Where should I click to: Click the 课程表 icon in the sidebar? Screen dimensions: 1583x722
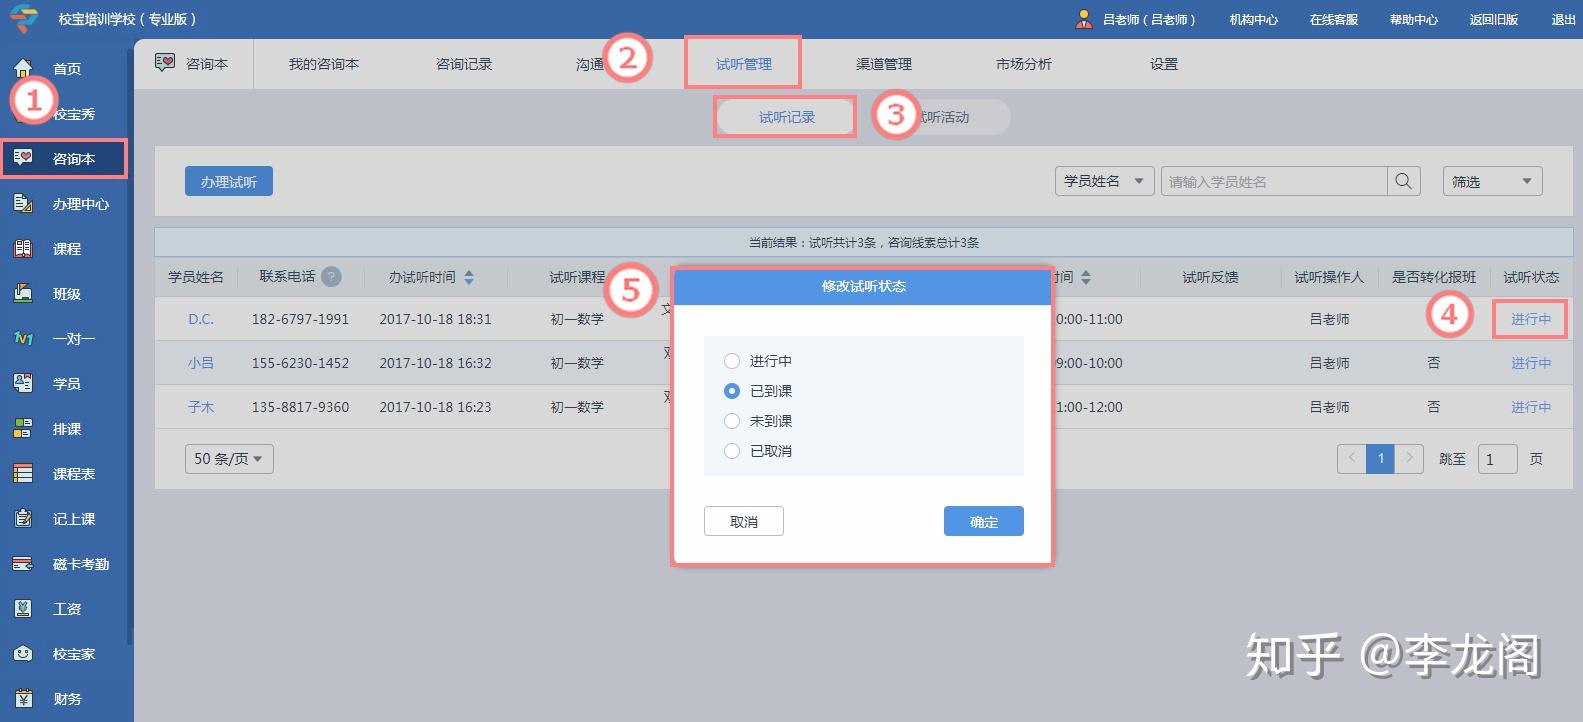tap(23, 473)
